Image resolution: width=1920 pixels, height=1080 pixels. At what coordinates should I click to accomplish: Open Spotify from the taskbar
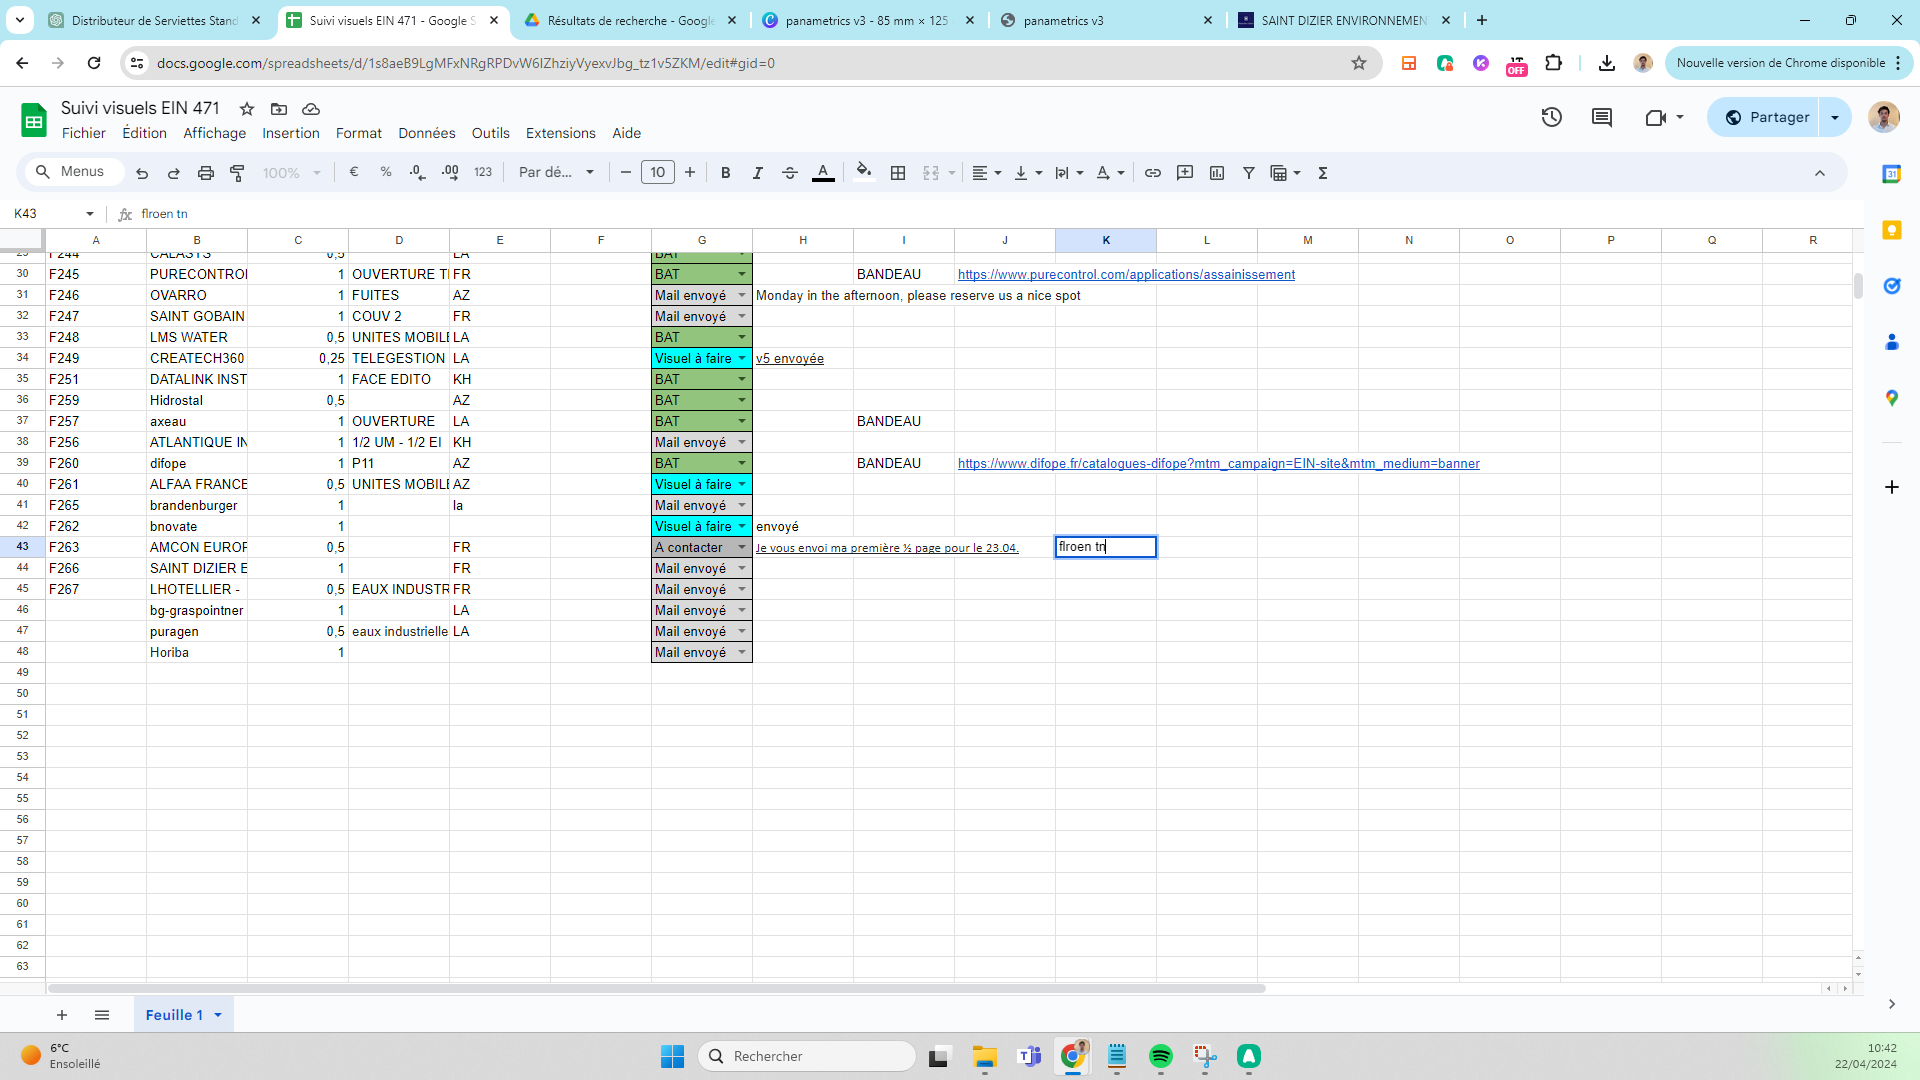tap(1161, 1056)
